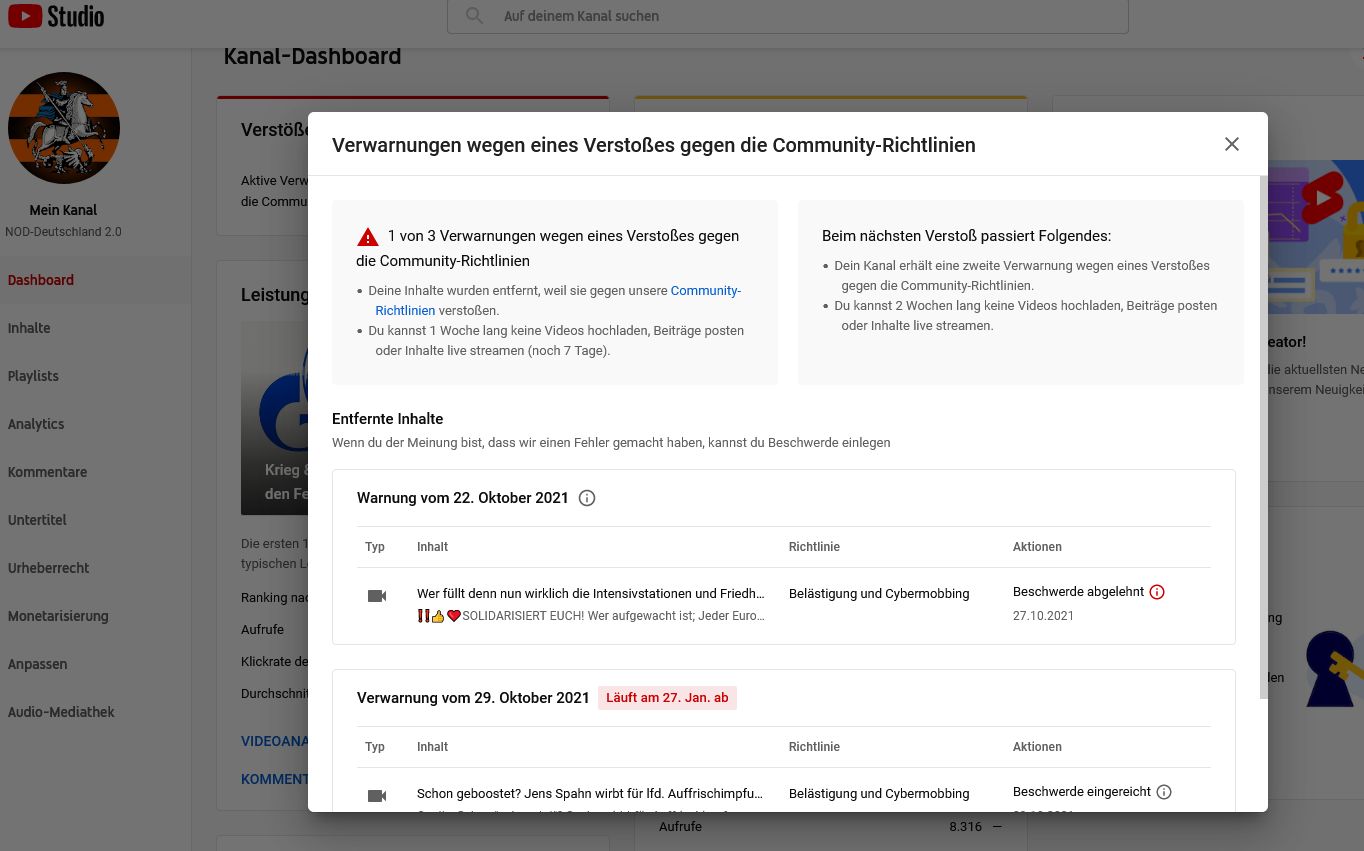
Task: Click the info icon next to Beschwerde eingereicht
Action: tap(1164, 792)
